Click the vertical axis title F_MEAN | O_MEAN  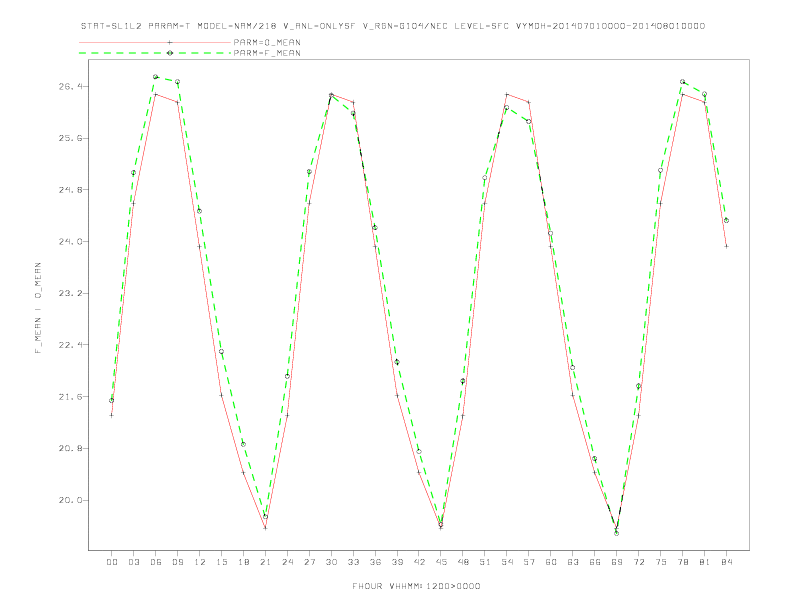coord(38,308)
